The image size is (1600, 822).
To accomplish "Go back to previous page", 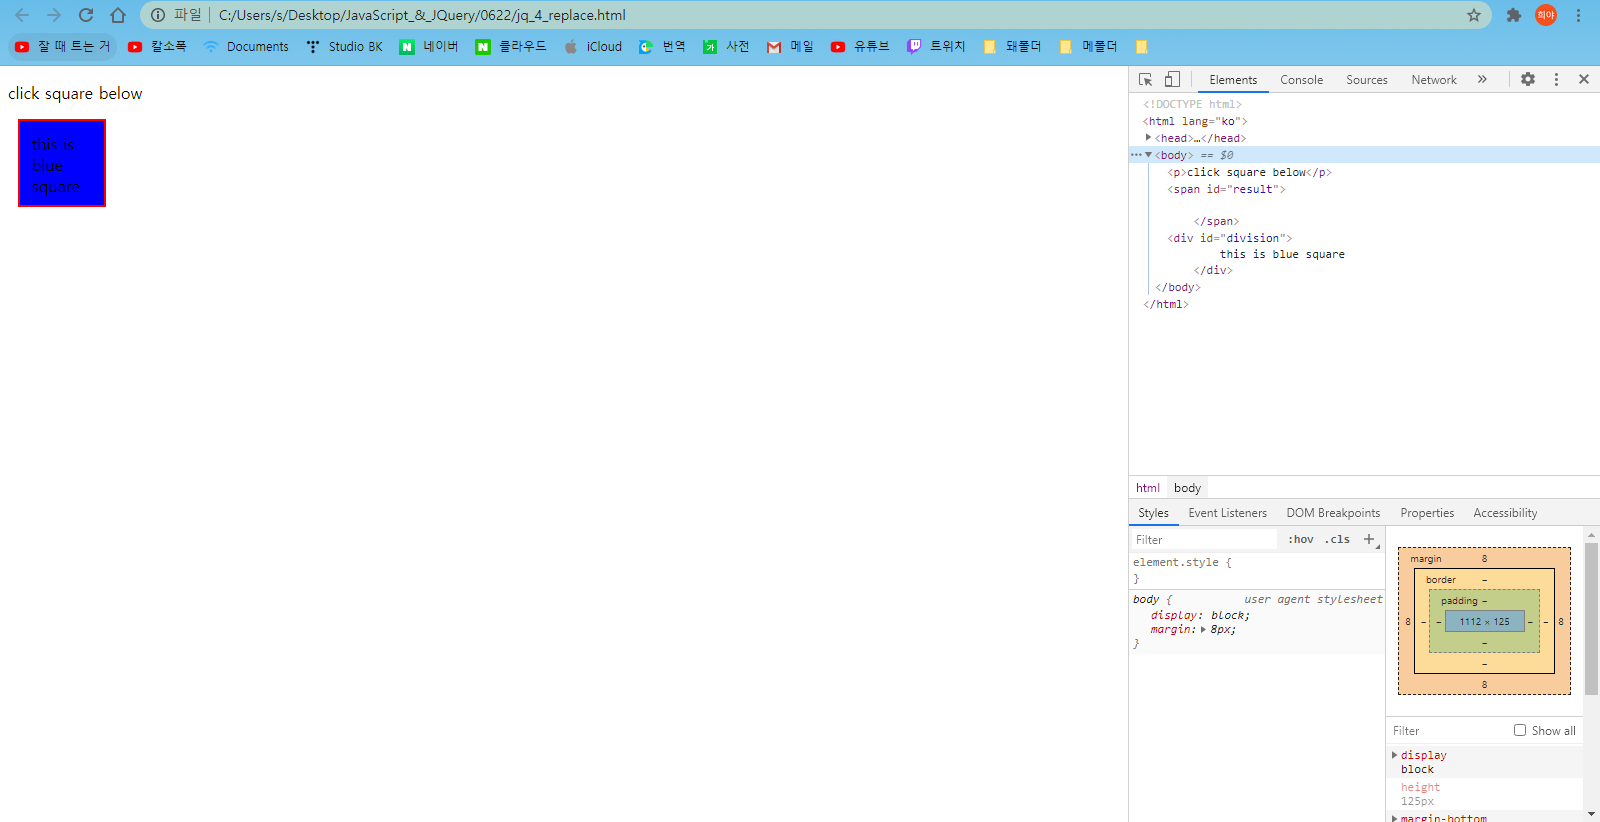I will [x=22, y=15].
